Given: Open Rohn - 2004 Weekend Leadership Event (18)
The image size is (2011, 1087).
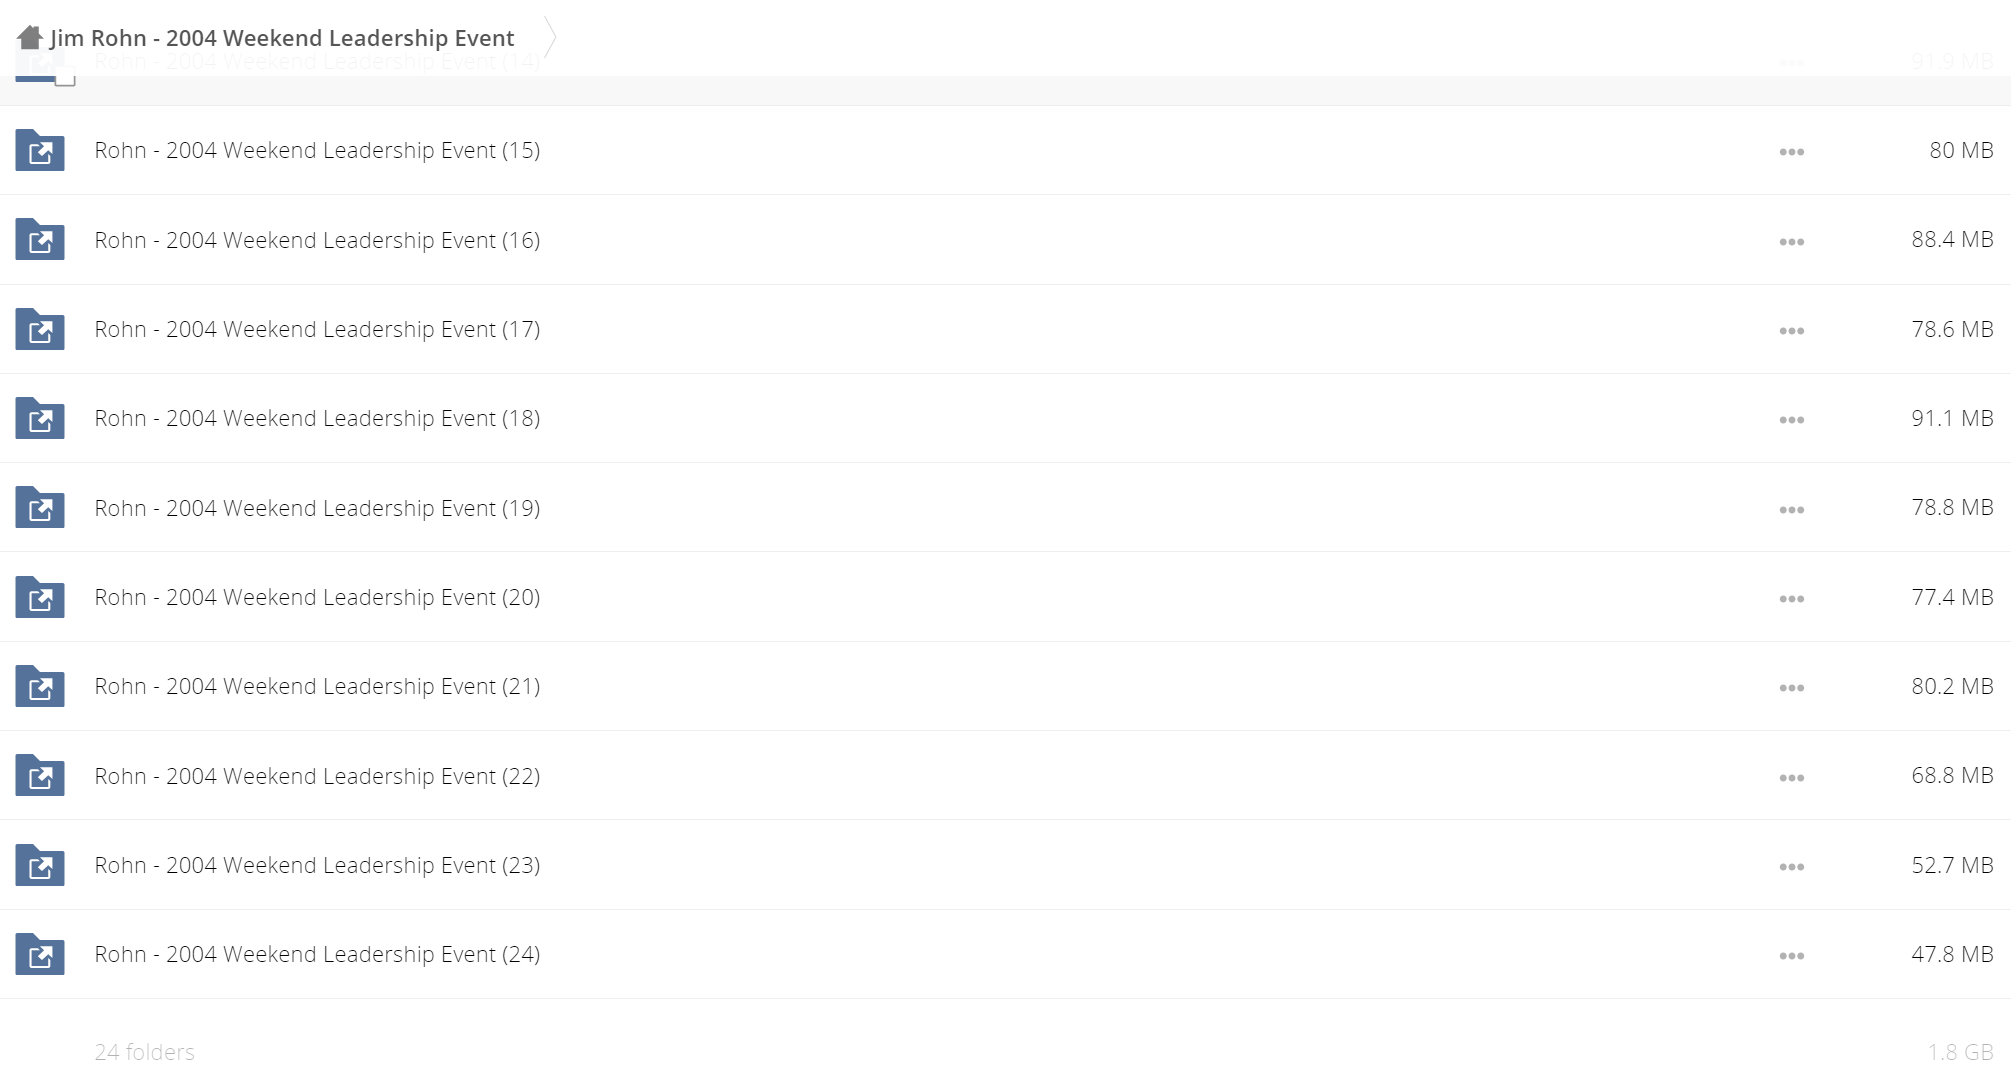Looking at the screenshot, I should coord(317,418).
